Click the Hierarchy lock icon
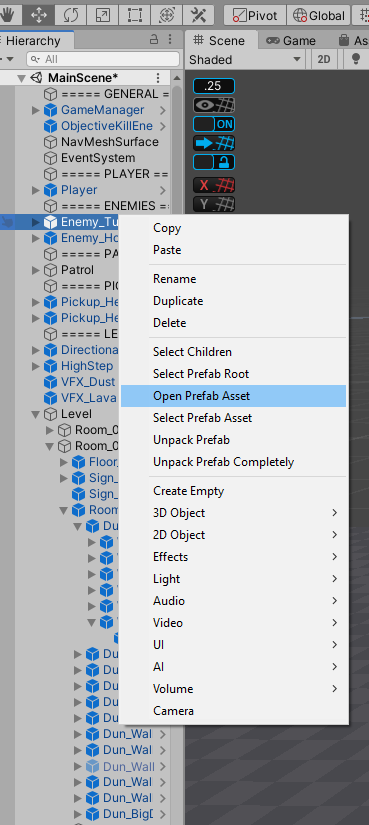Screen dimensions: 369x825 pos(154,39)
